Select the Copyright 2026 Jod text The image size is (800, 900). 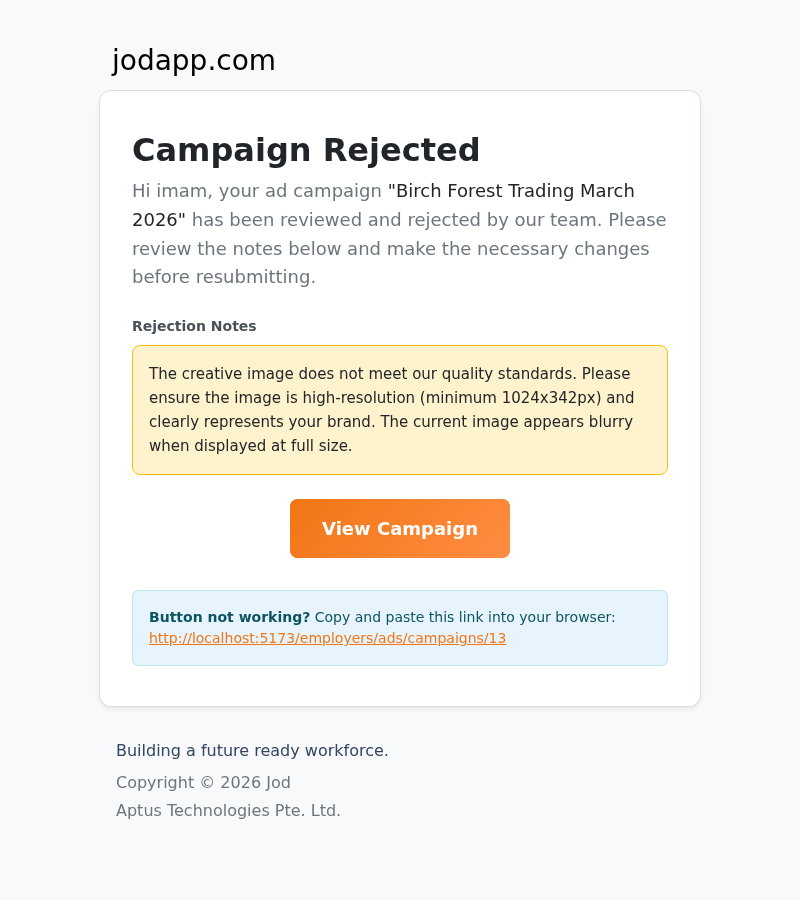click(203, 782)
